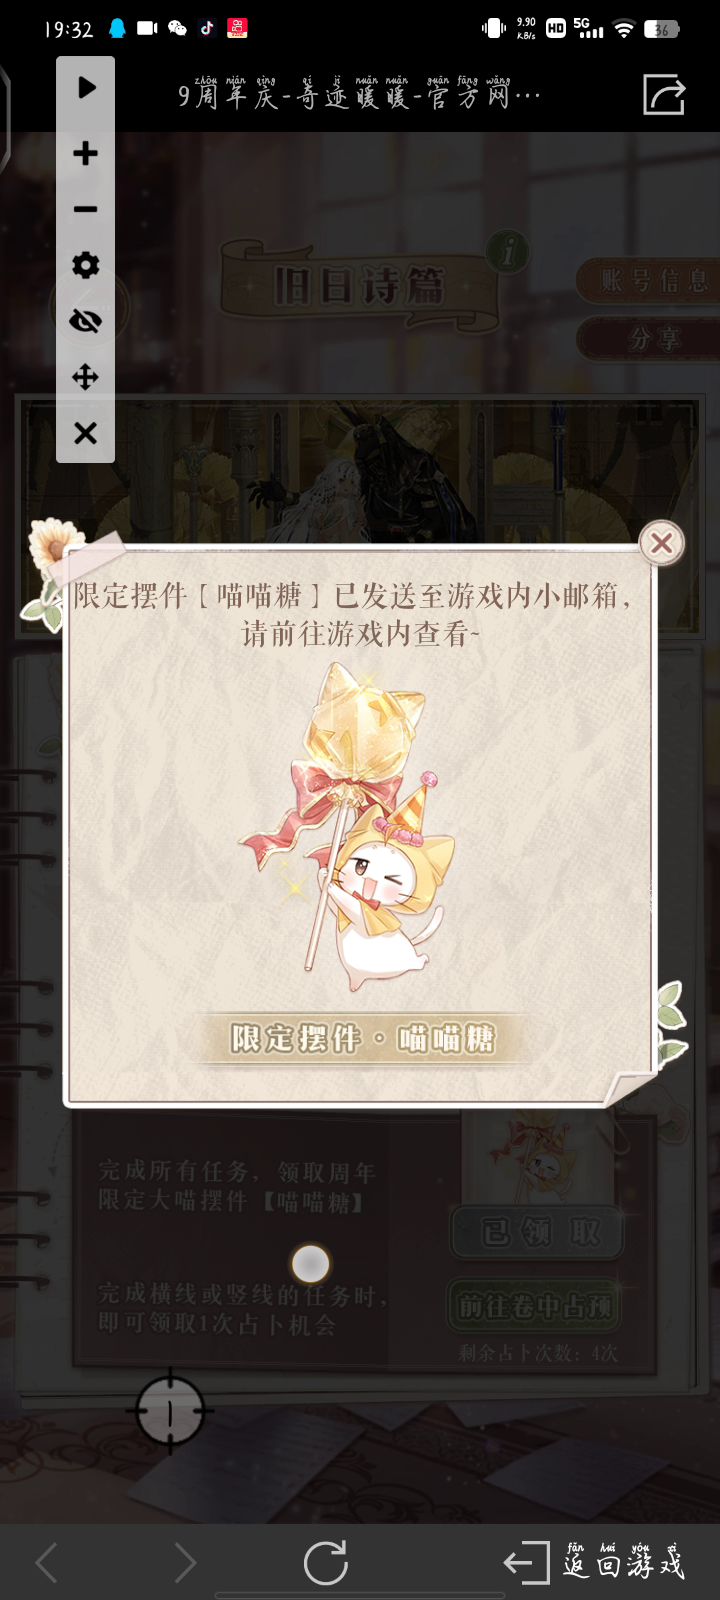
Task: Open the gear settings in floating toolbar
Action: (x=86, y=265)
